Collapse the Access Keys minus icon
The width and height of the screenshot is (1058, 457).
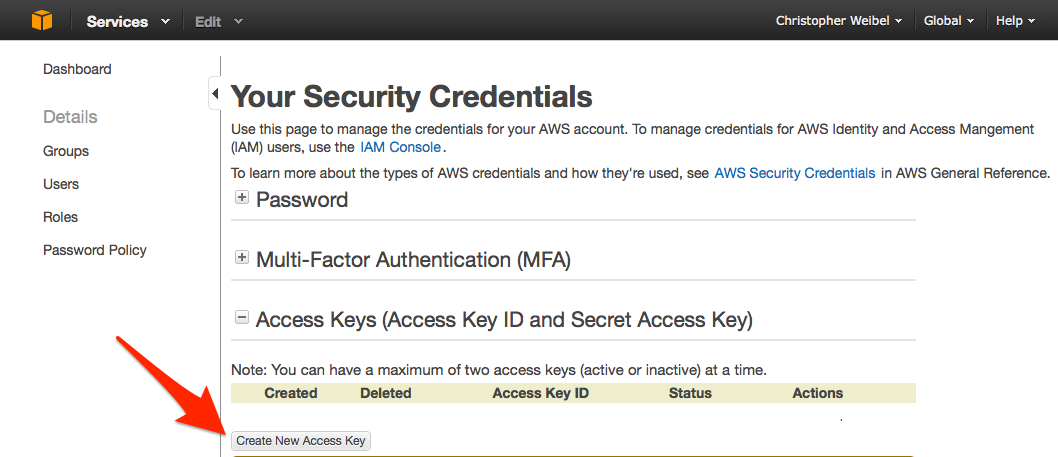tap(241, 317)
